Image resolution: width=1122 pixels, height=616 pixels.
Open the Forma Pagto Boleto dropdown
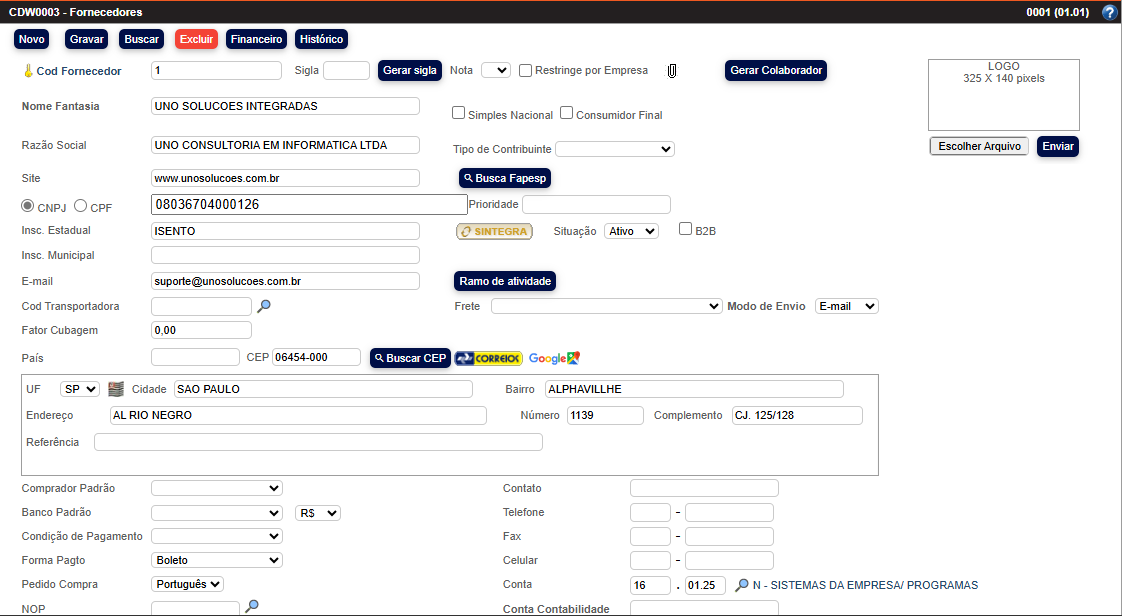(x=216, y=560)
